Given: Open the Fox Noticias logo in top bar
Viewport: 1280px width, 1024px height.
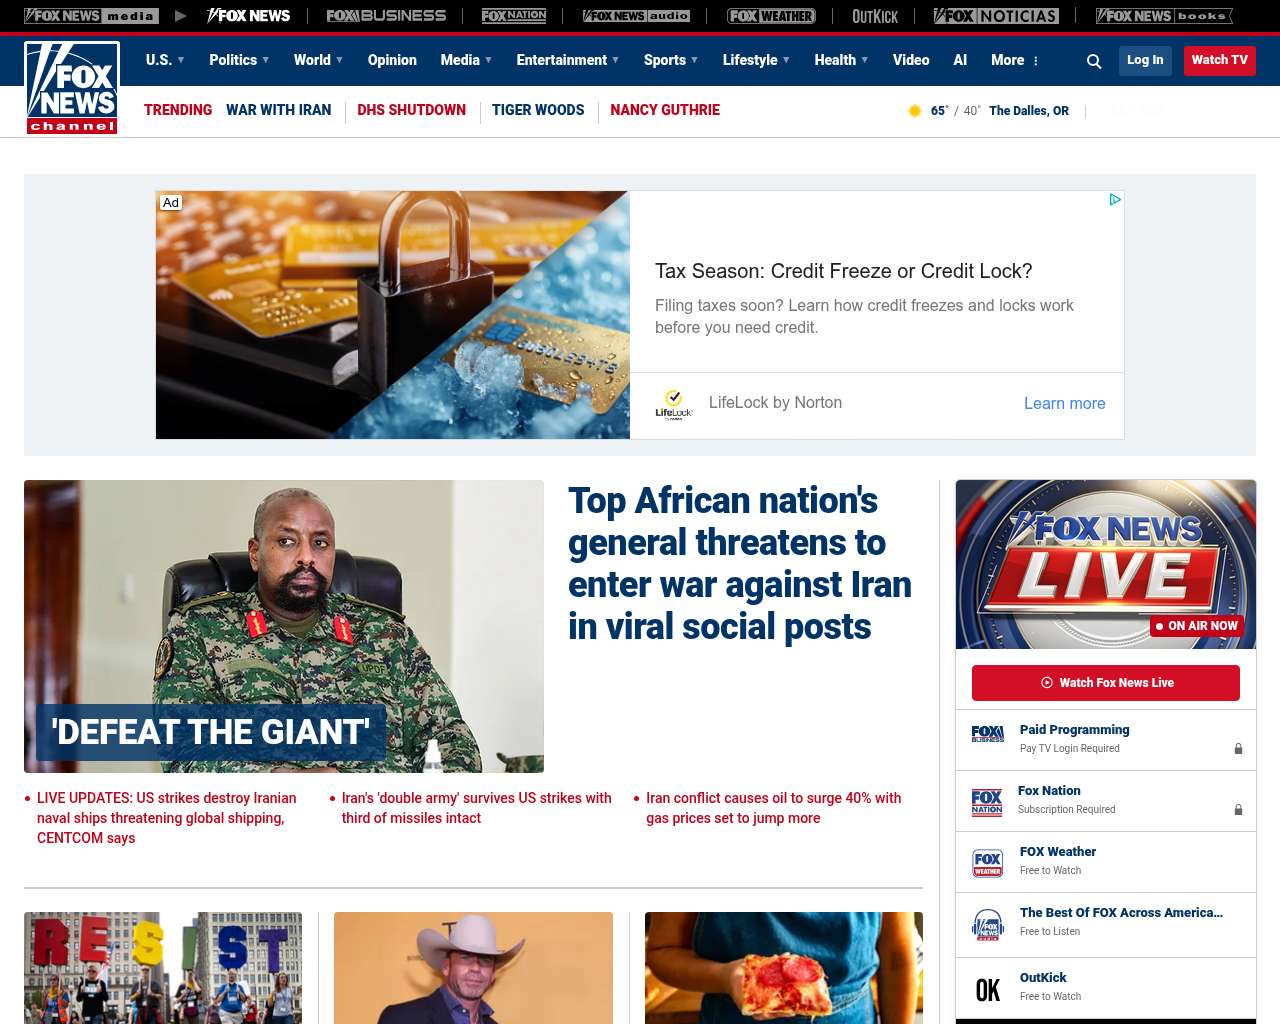Looking at the screenshot, I should [x=996, y=16].
